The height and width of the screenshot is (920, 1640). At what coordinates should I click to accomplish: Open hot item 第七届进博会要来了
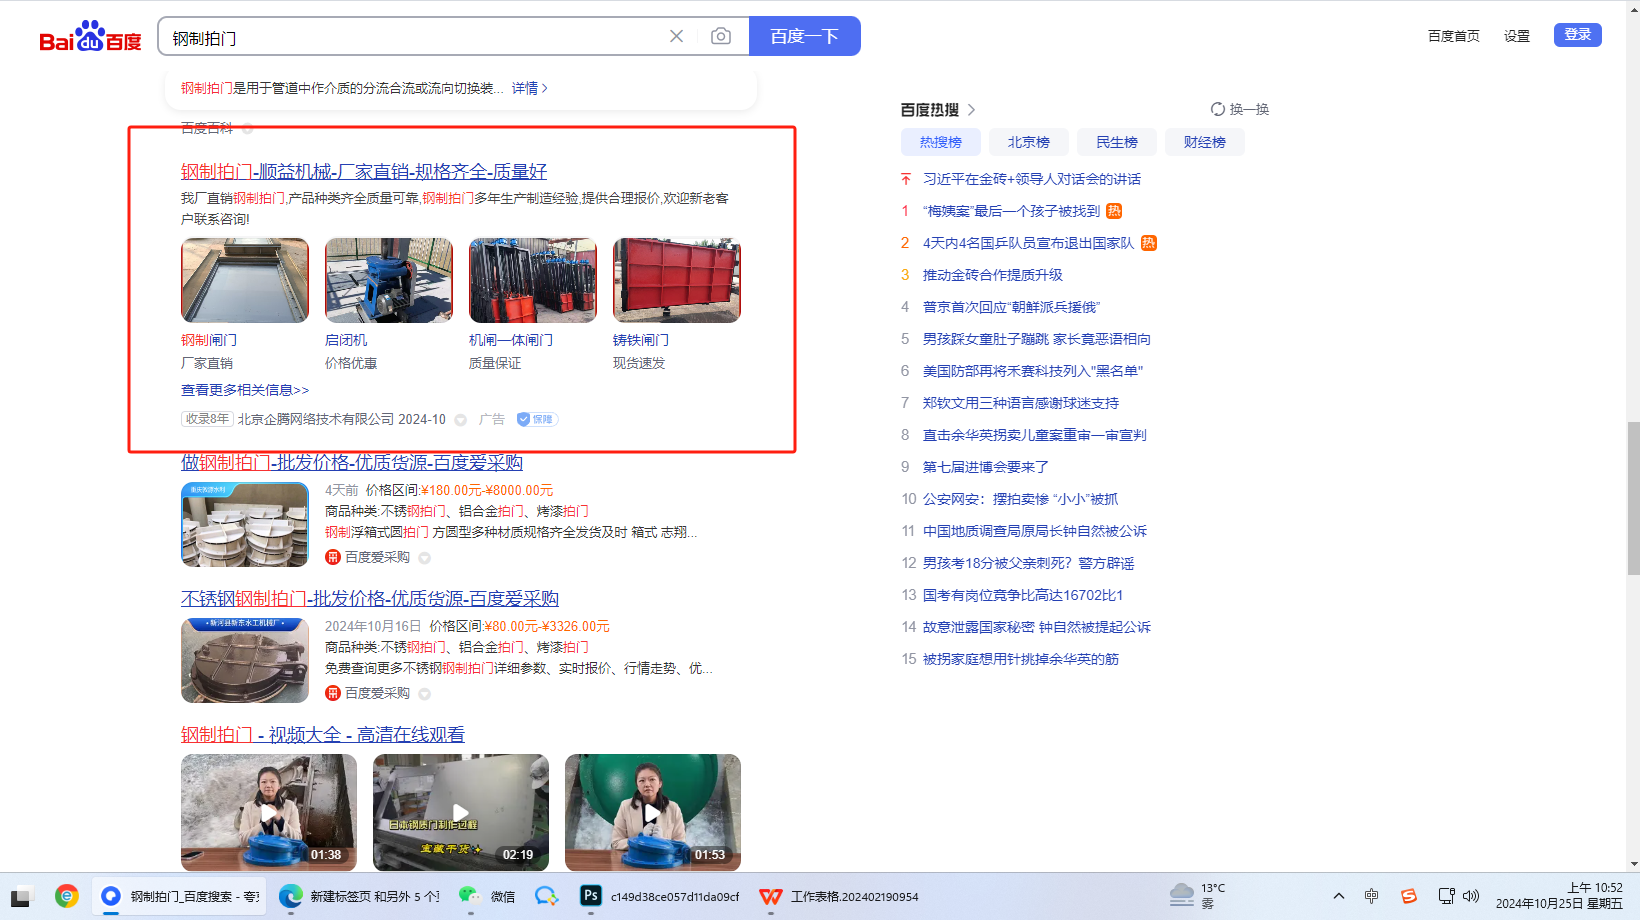pyautogui.click(x=986, y=467)
